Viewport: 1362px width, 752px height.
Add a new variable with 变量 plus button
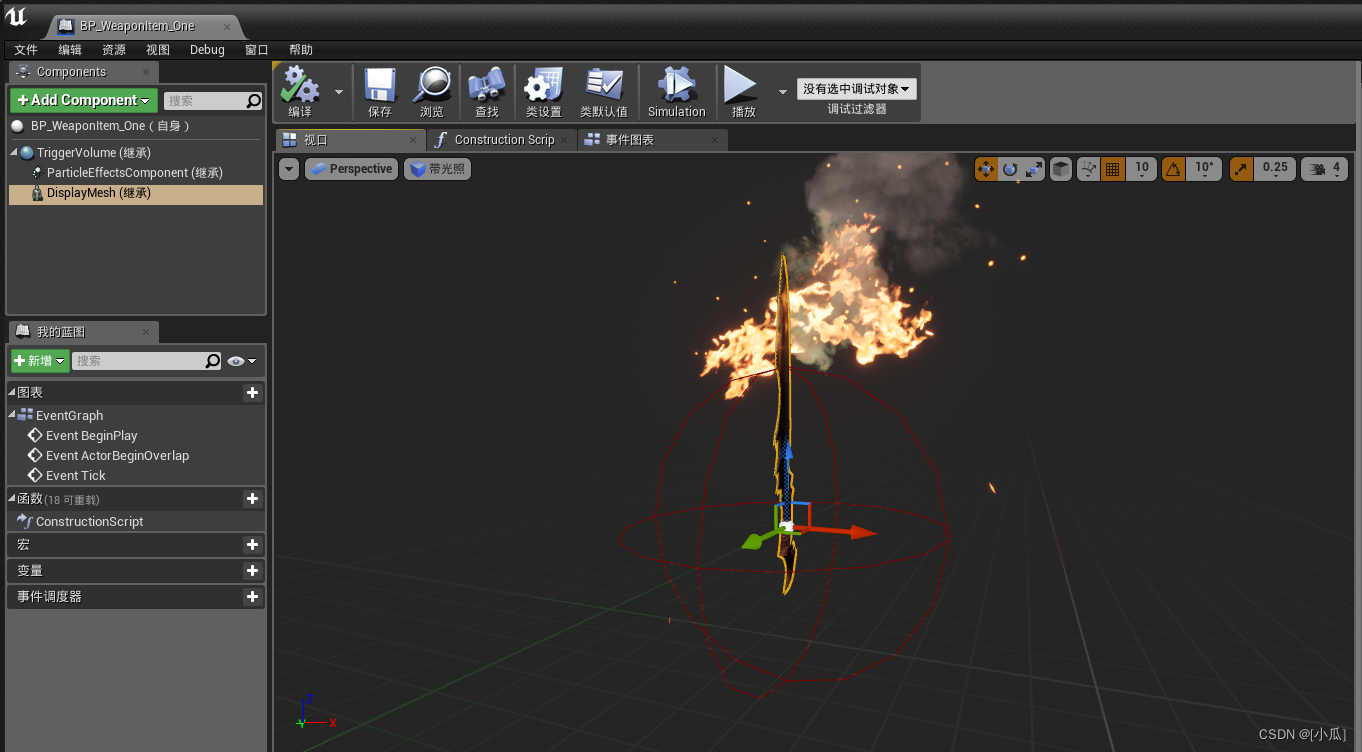pyautogui.click(x=252, y=571)
